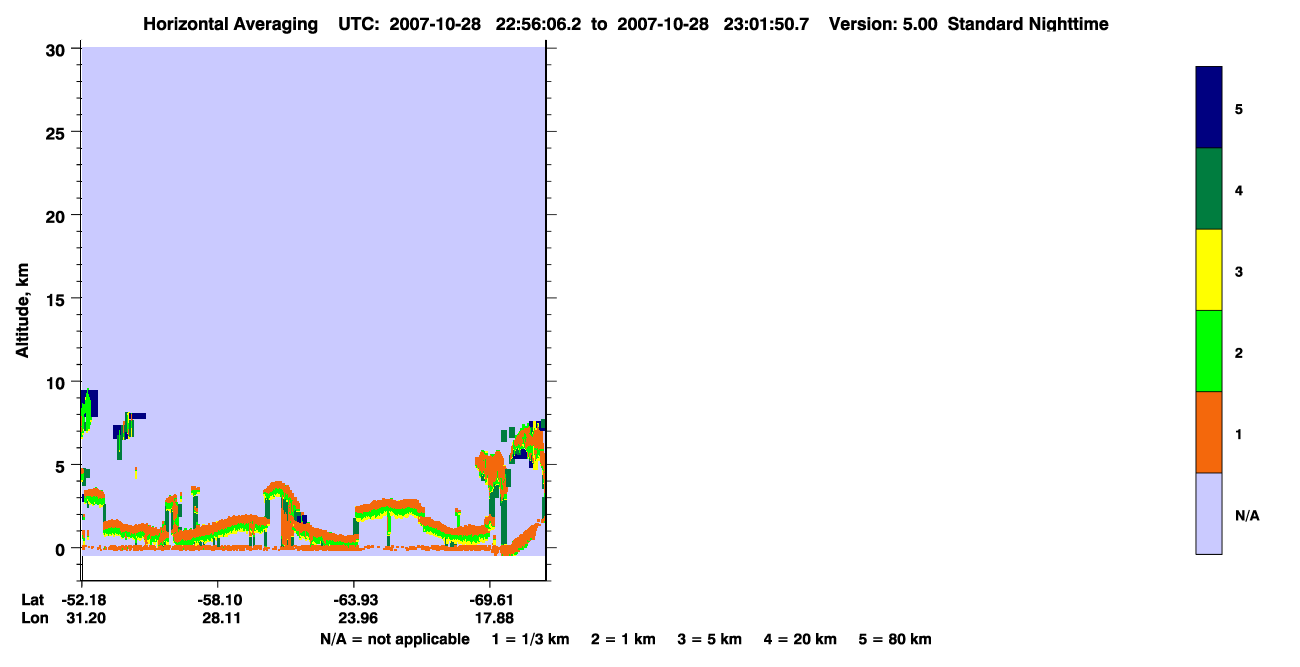
Task: Click the dark green color bar segment labeled 4
Action: 1209,189
